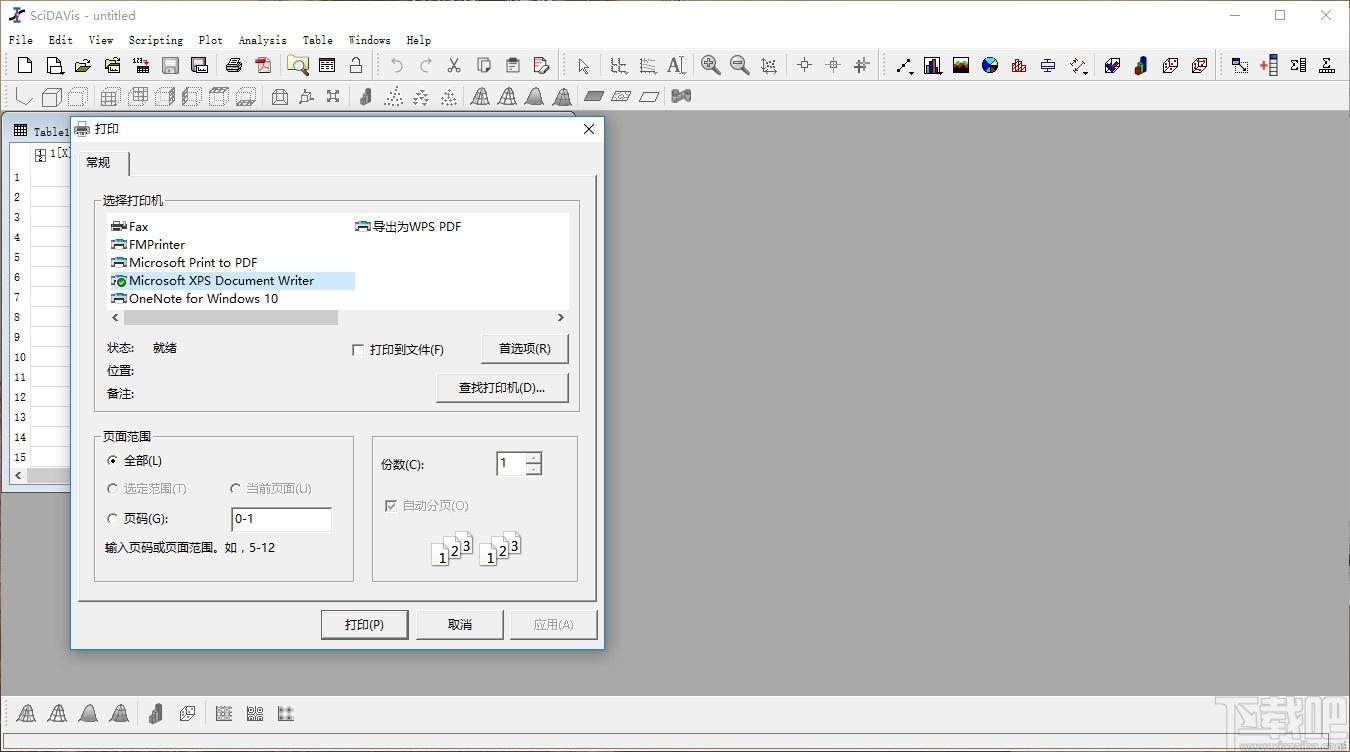Screen dimensions: 1350x752
Task: Click the printer list right scroll arrow
Action: 560,317
